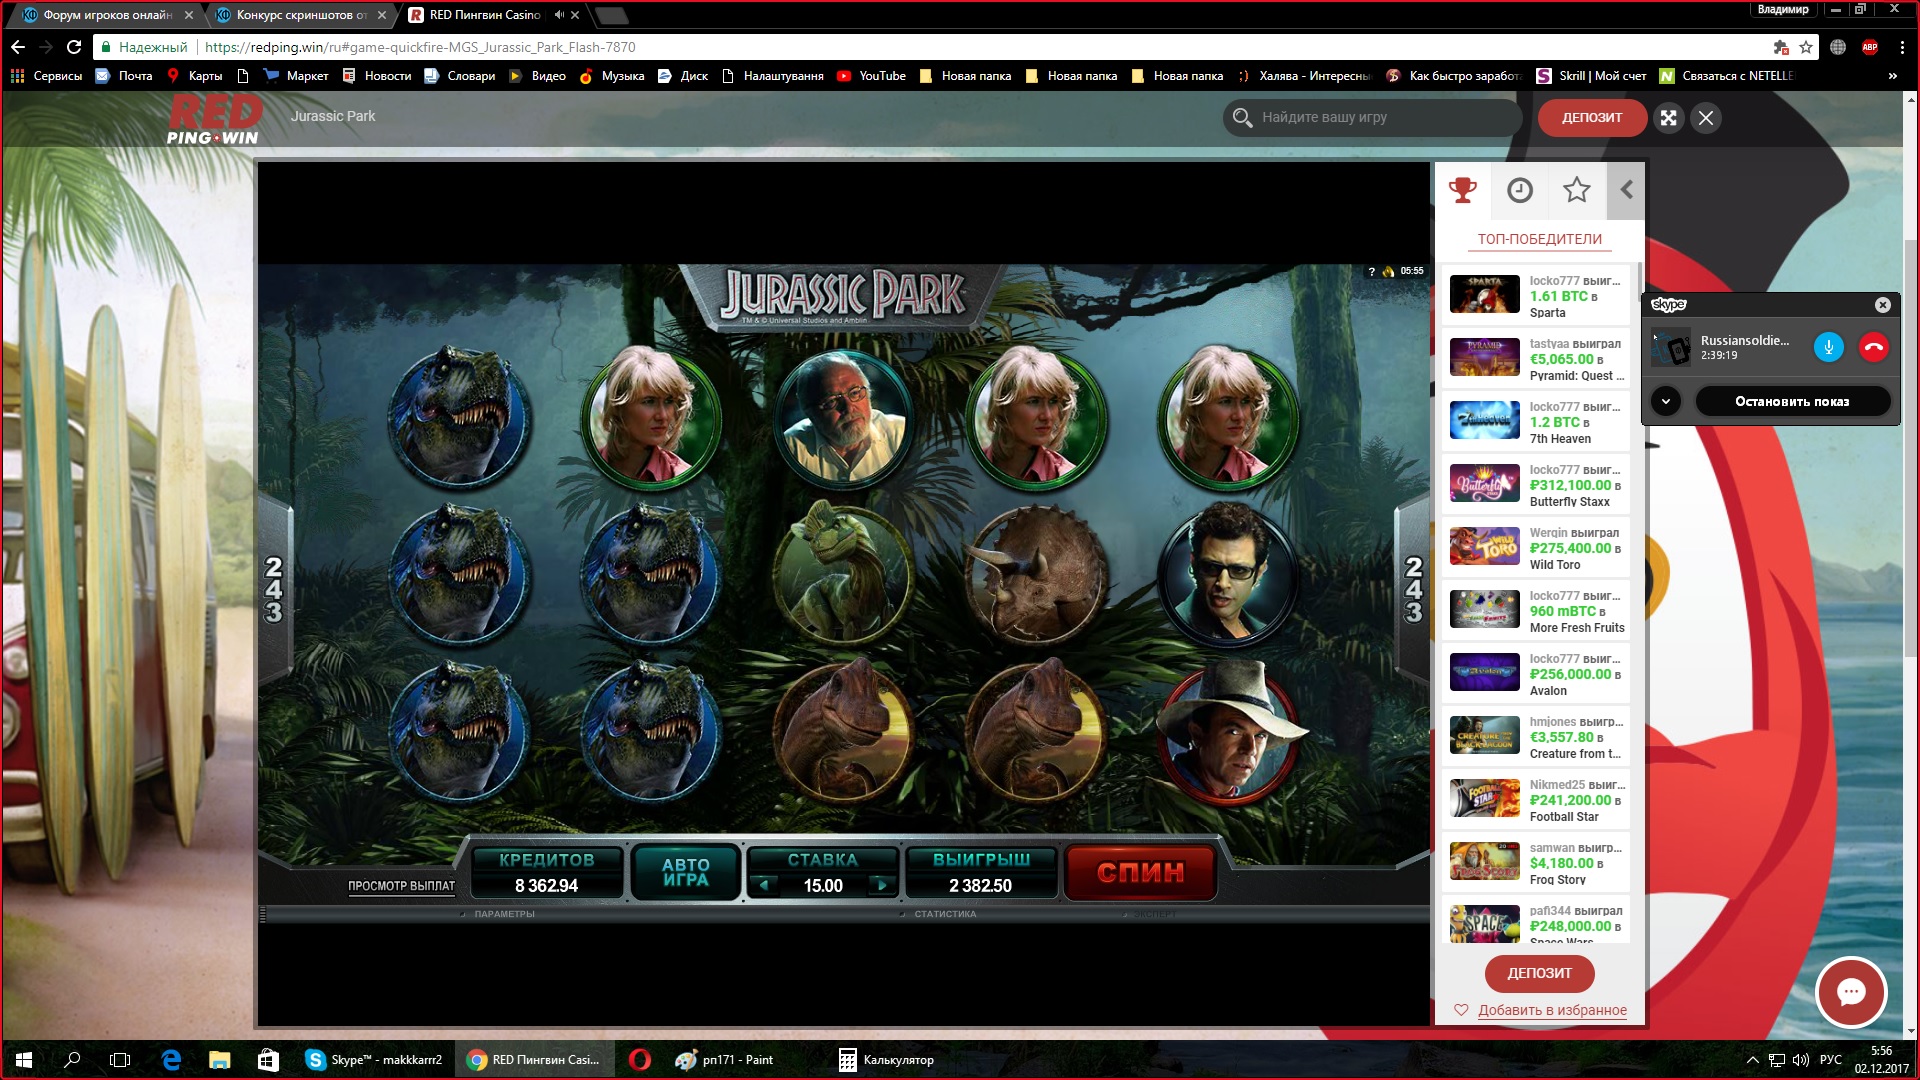Open the Сервисы apps bookmark
The height and width of the screenshot is (1080, 1920).
46,76
